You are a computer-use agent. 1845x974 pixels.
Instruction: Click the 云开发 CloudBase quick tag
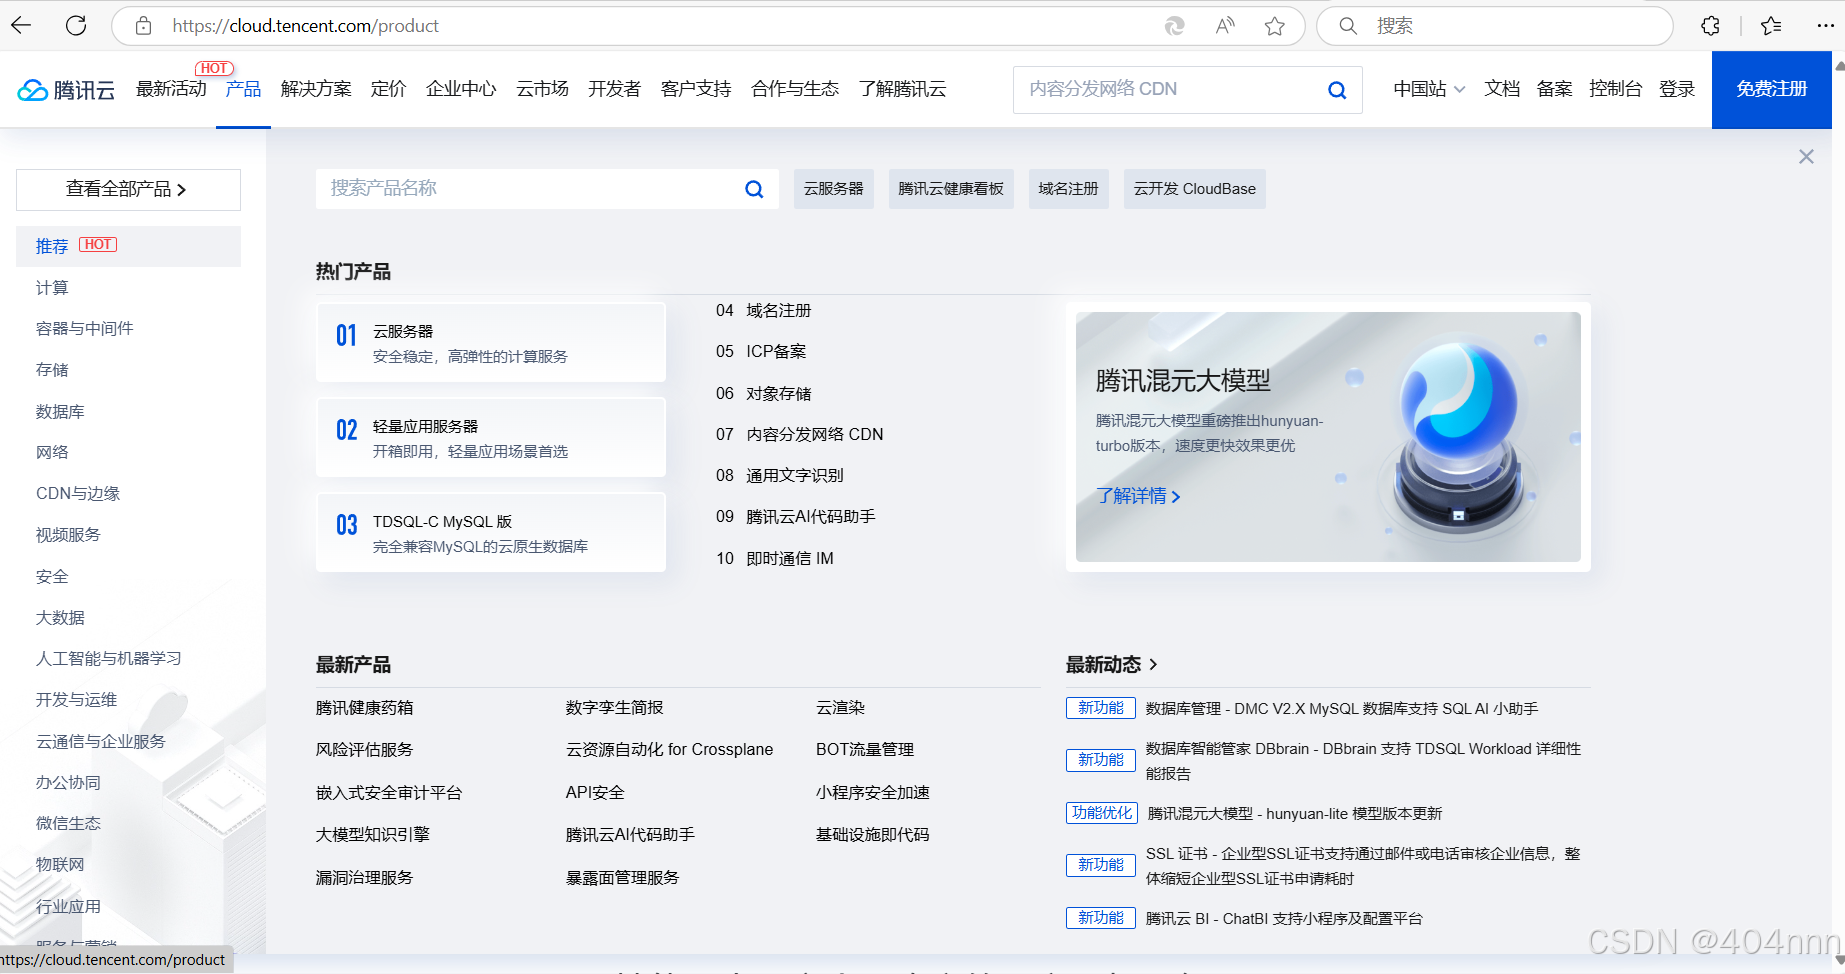click(x=1194, y=189)
